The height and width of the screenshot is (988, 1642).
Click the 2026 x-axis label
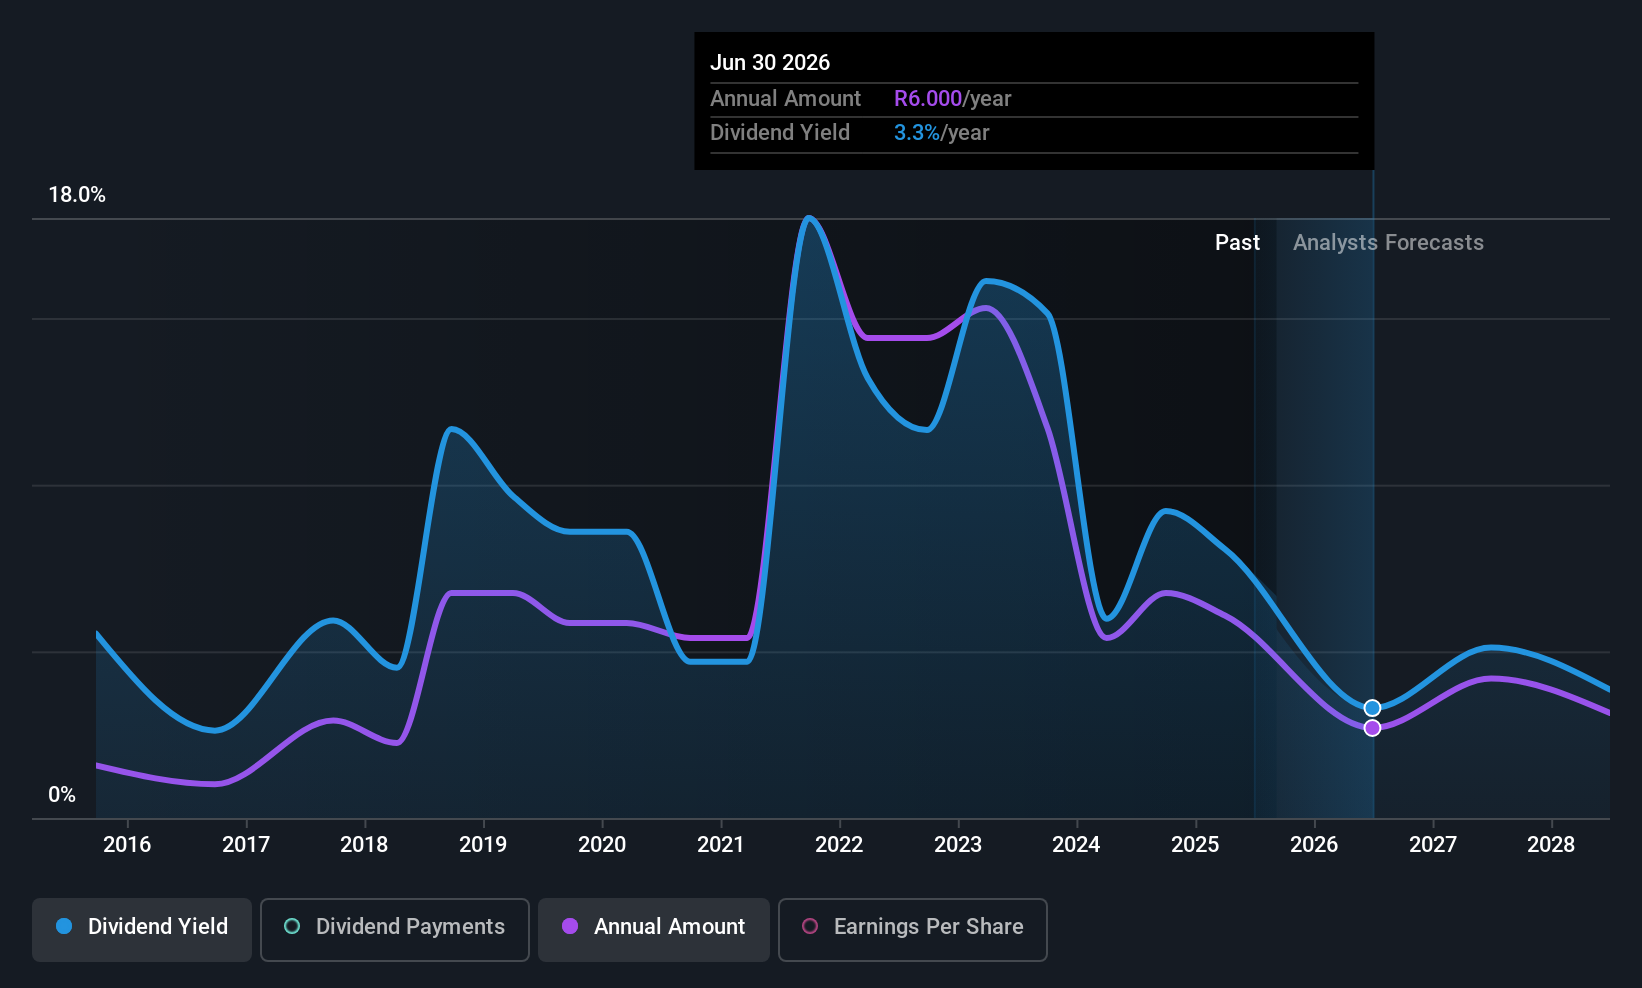point(1314,845)
